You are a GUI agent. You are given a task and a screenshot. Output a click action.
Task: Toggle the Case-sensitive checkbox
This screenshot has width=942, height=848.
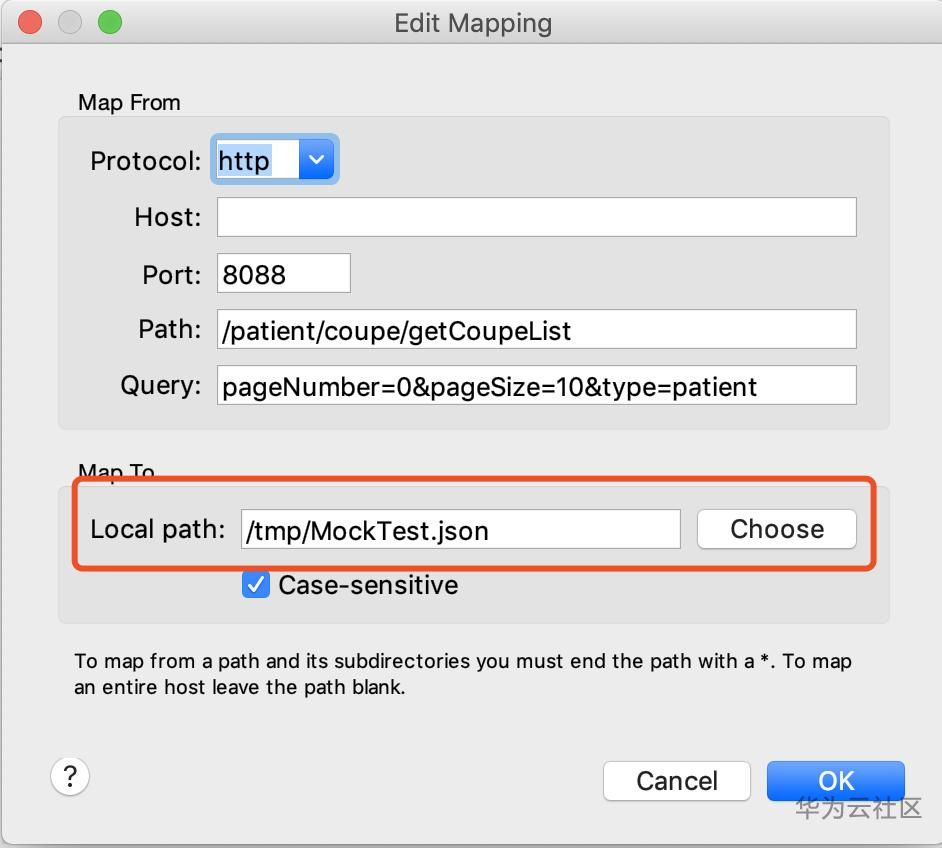point(256,585)
